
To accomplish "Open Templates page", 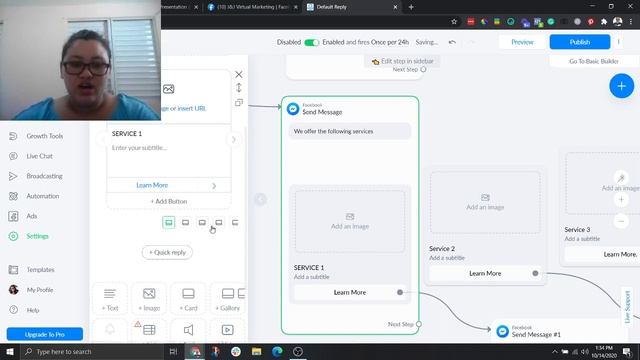I will (x=40, y=269).
